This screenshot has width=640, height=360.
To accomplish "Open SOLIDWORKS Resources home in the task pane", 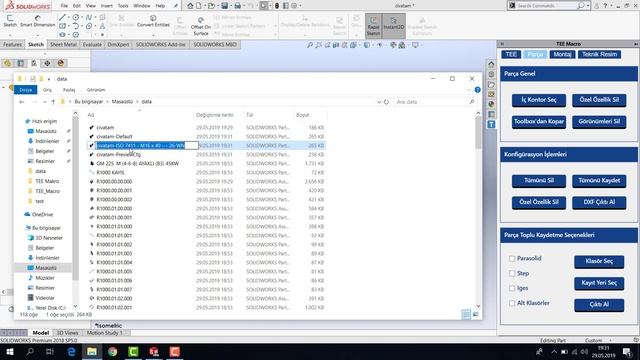I will pyautogui.click(x=491, y=64).
